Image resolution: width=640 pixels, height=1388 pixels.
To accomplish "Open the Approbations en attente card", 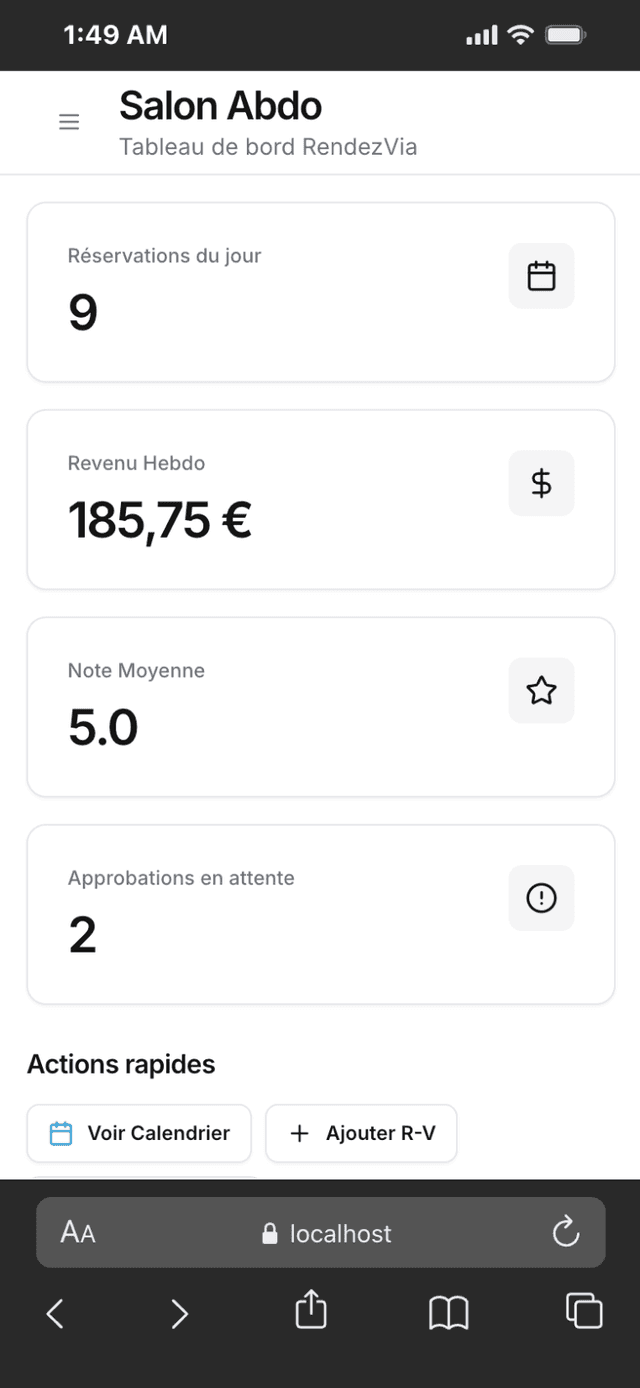I will tap(321, 914).
